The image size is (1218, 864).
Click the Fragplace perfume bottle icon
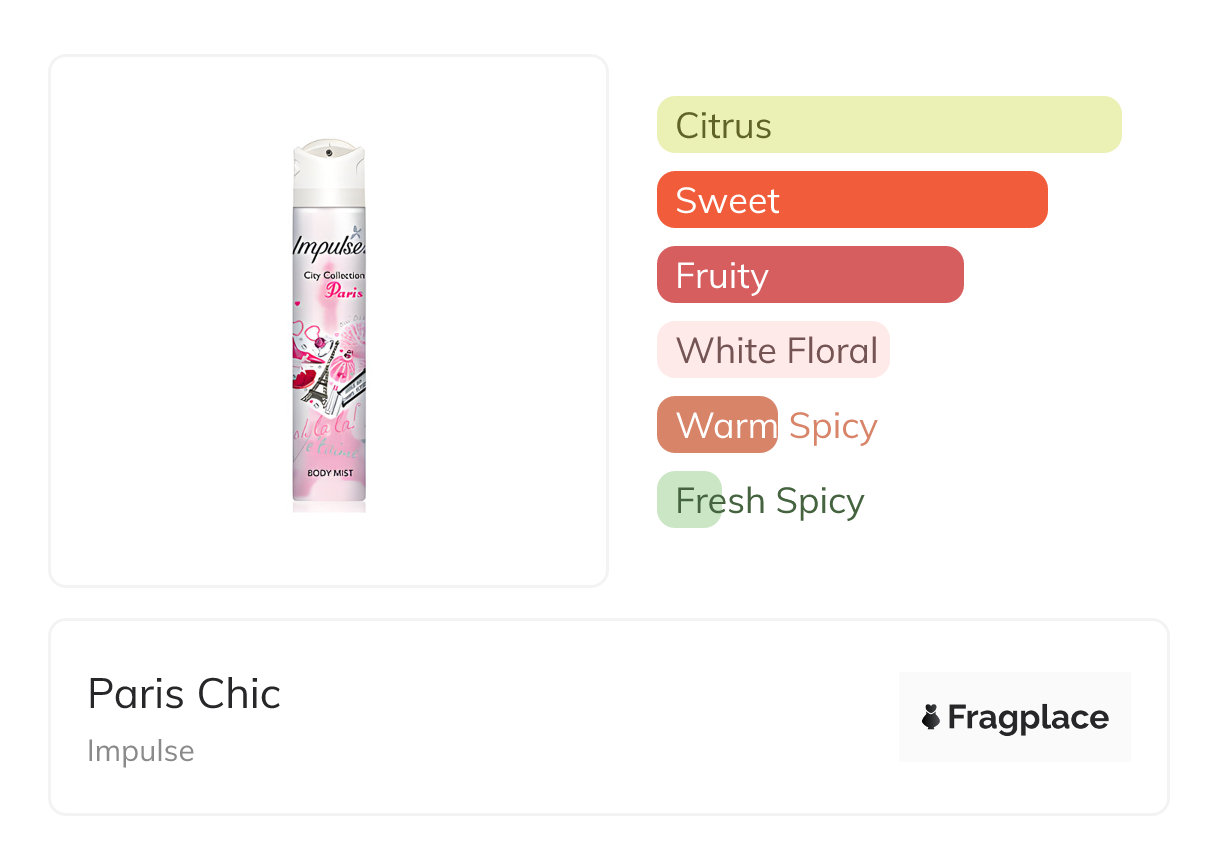[x=931, y=717]
